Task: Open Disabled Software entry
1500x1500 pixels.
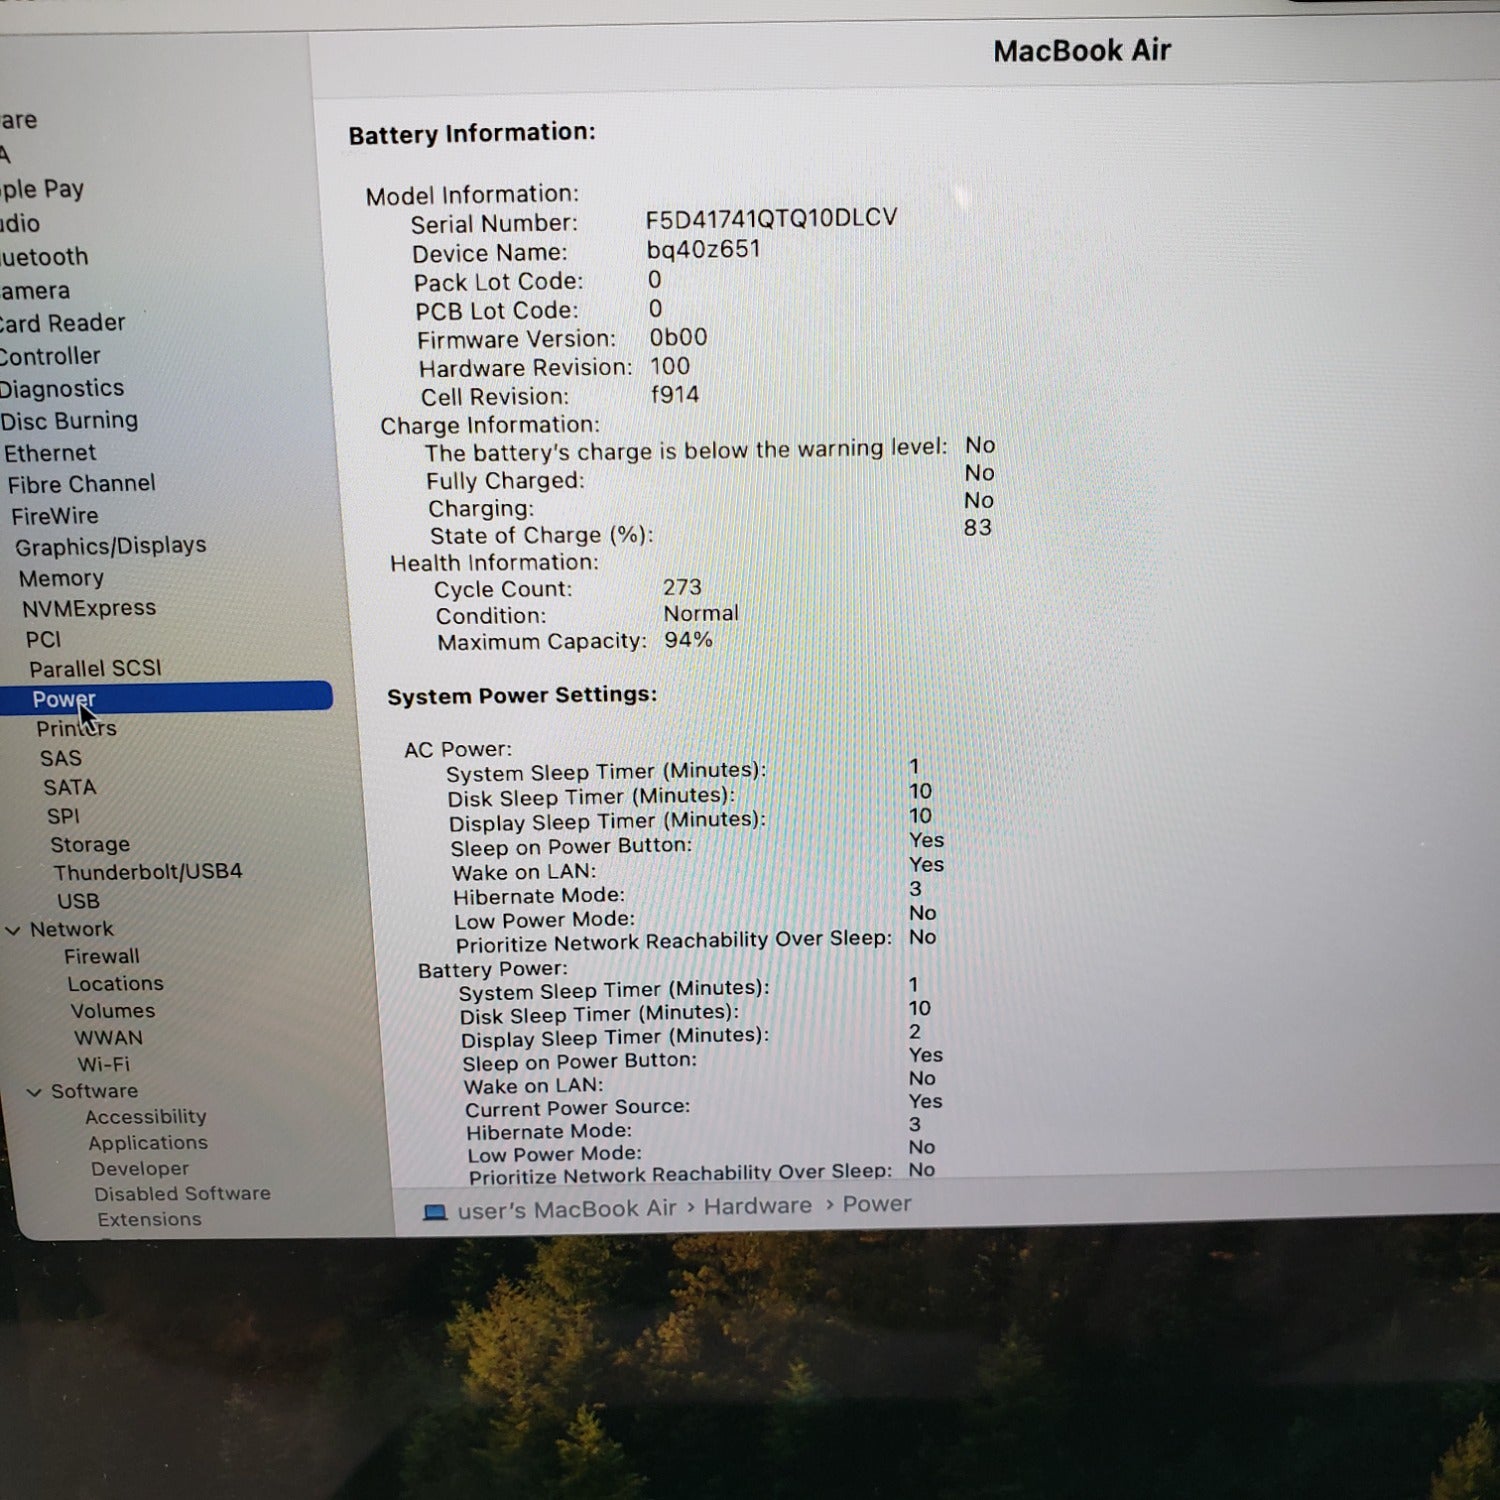Action: click(x=182, y=1194)
